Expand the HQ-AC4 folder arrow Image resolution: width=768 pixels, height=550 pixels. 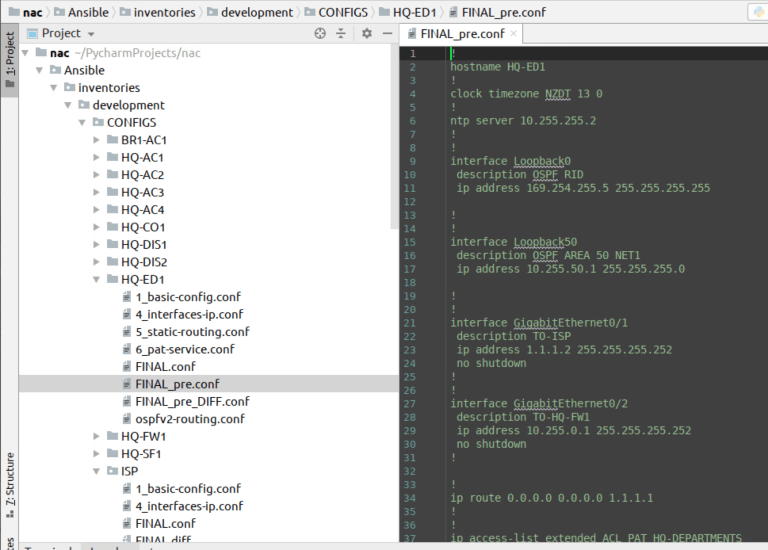point(96,210)
